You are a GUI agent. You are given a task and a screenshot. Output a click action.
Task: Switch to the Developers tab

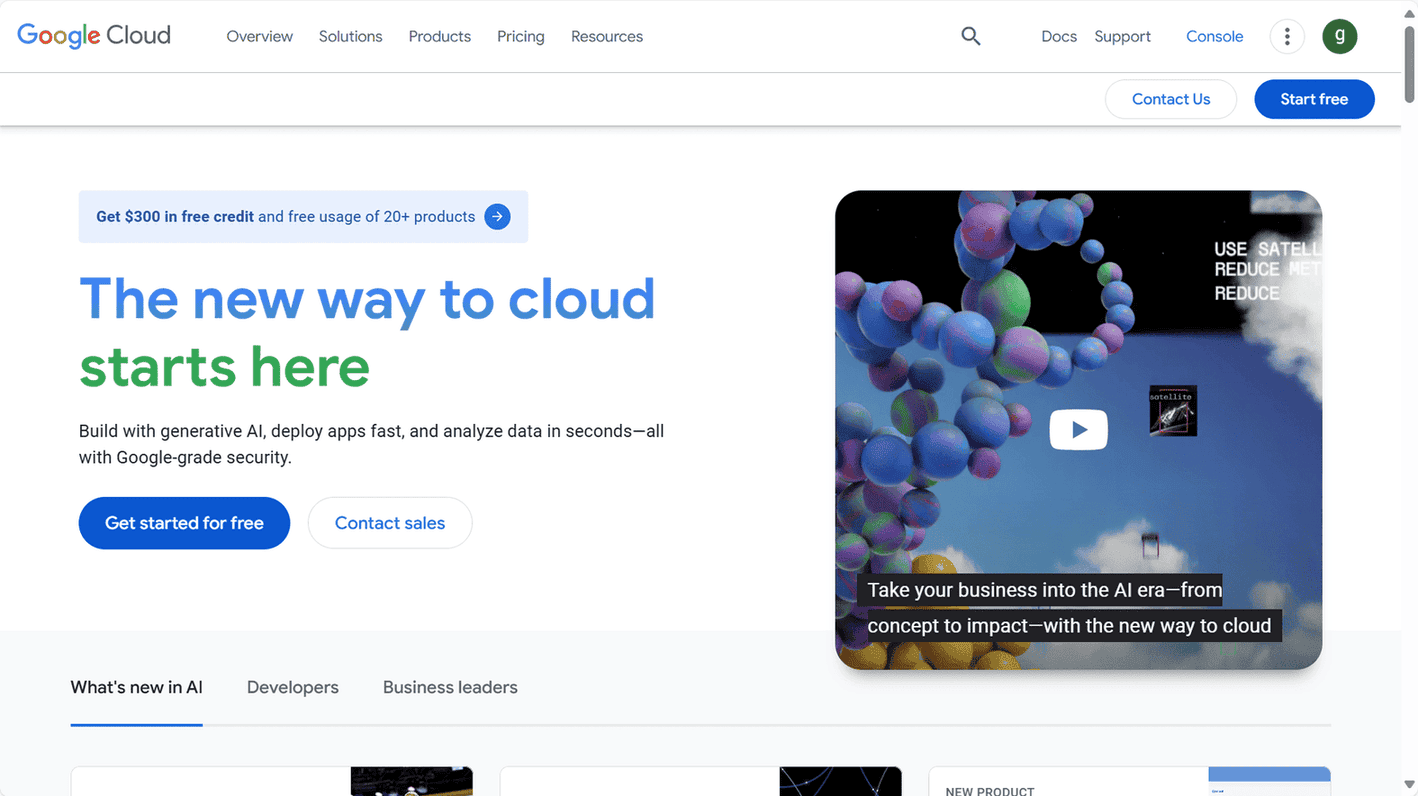(292, 687)
